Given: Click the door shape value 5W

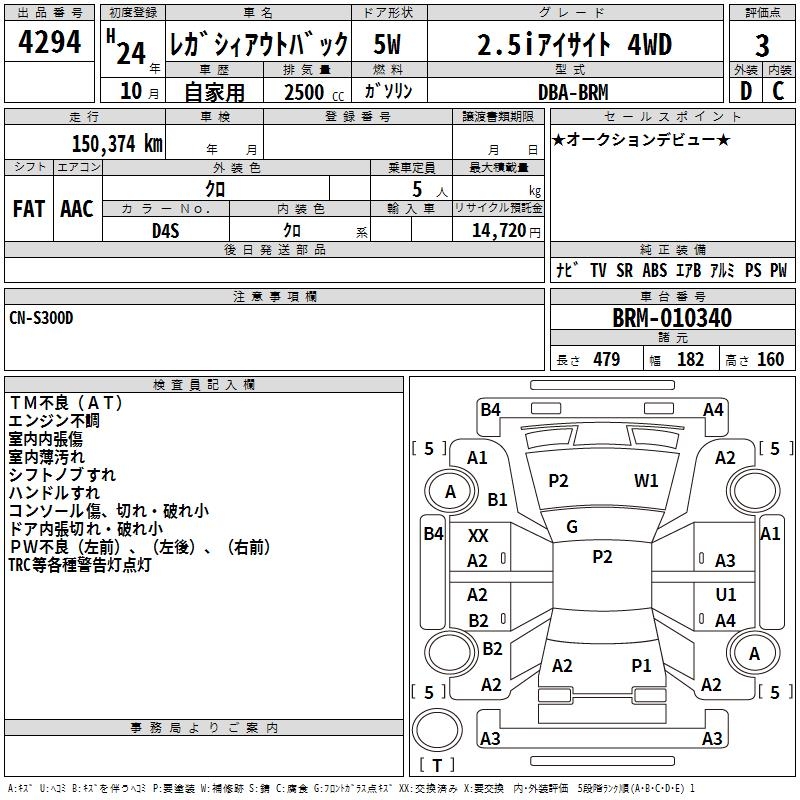Looking at the screenshot, I should (x=387, y=44).
